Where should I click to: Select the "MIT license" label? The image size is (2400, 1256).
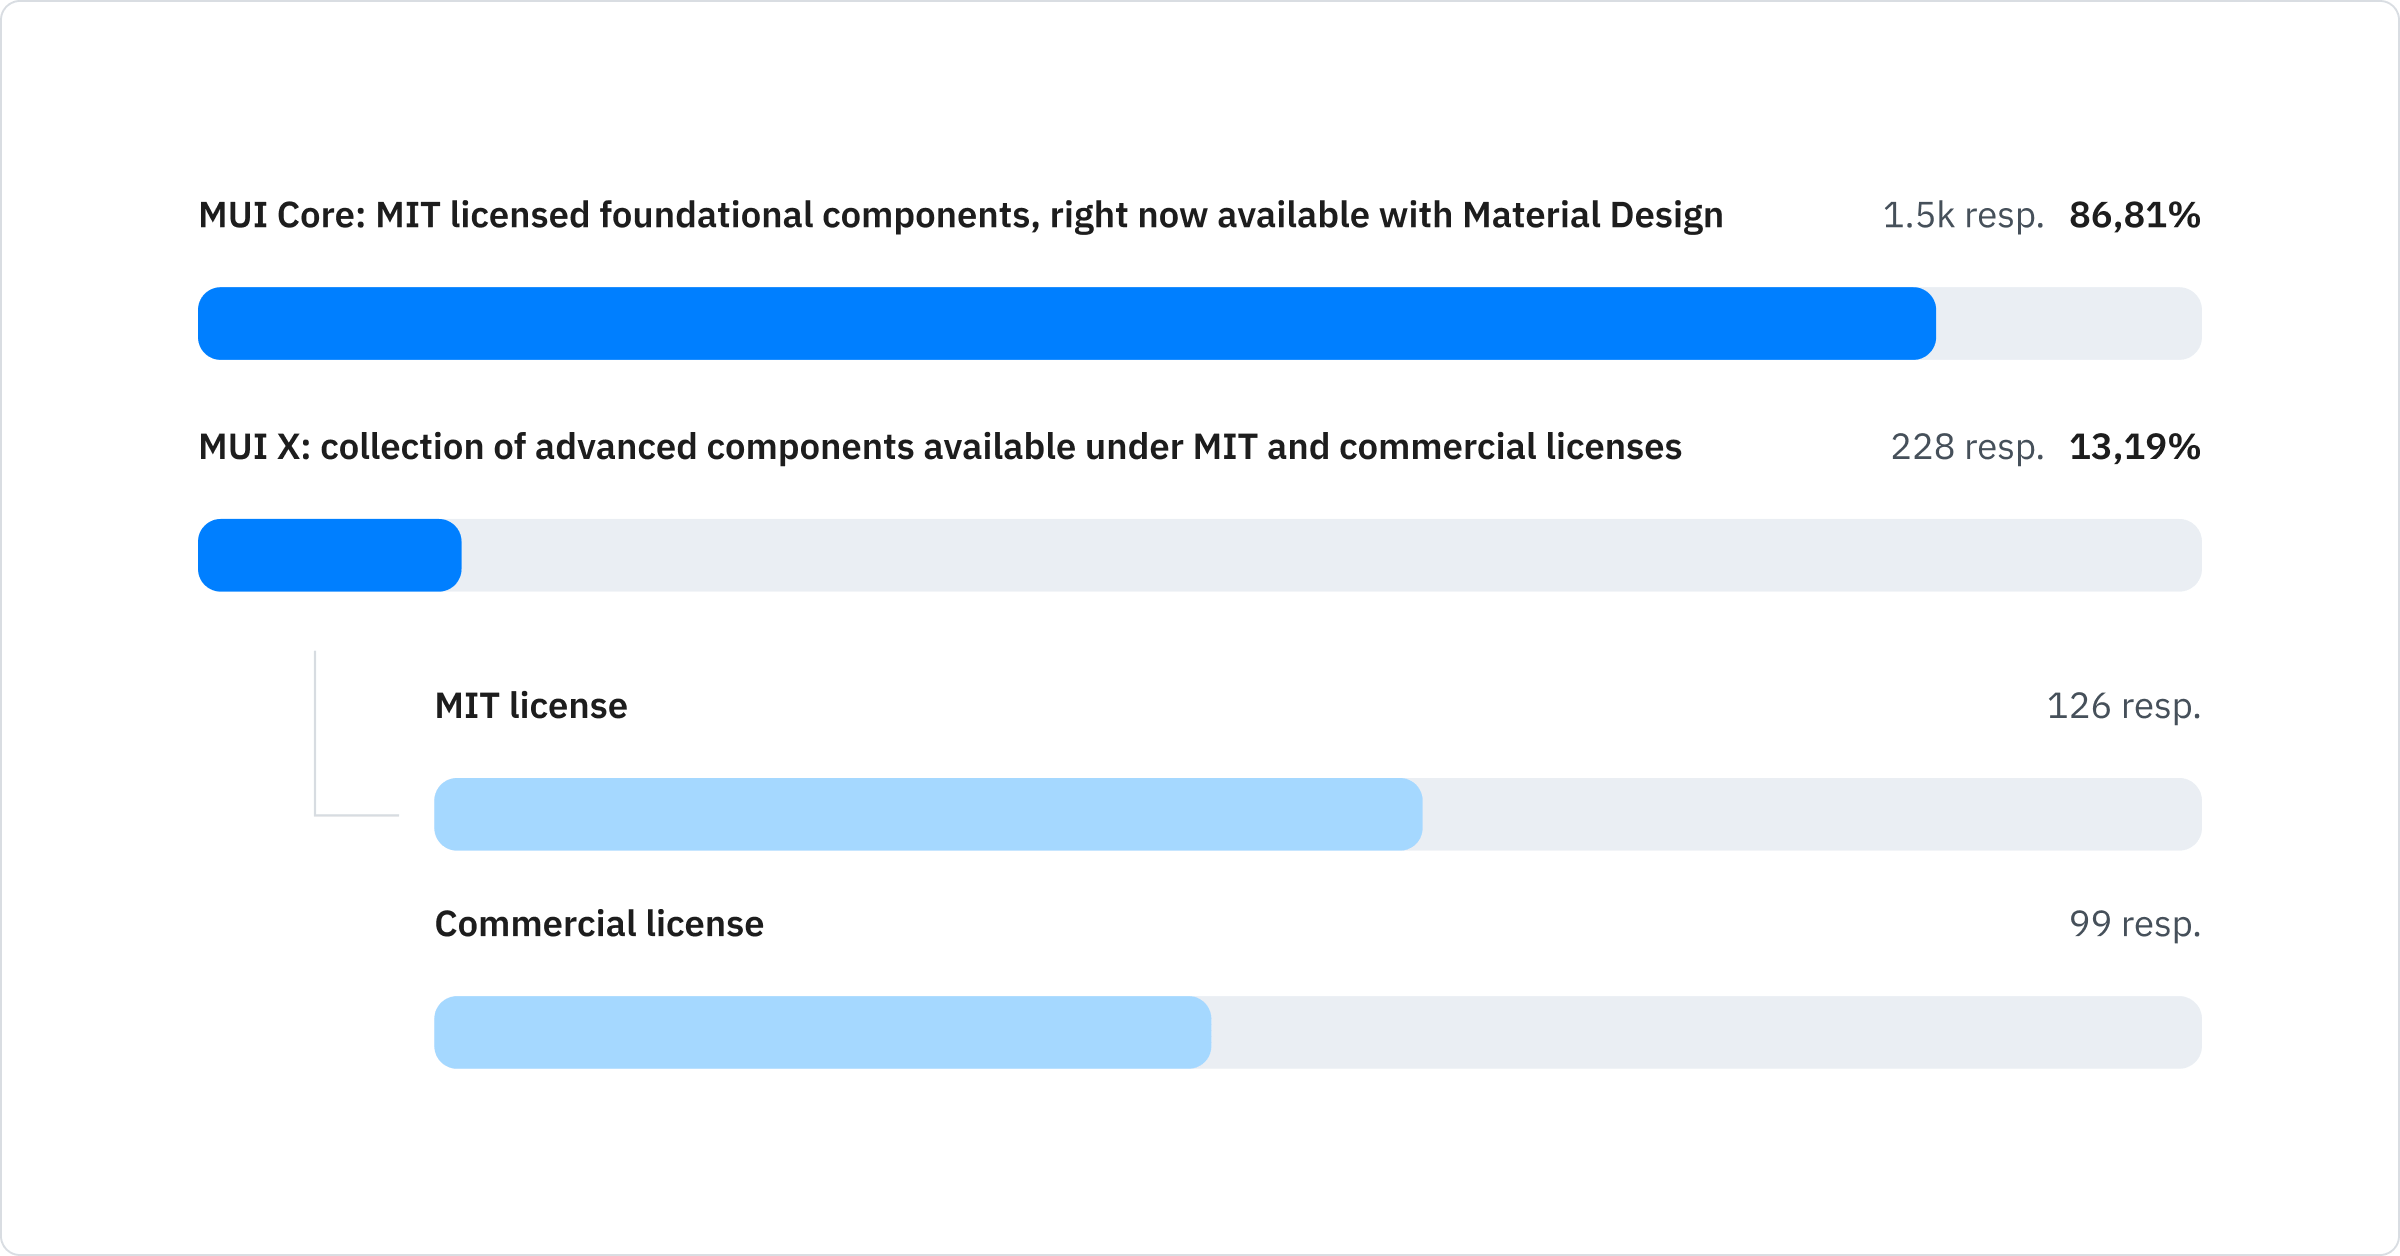point(531,706)
